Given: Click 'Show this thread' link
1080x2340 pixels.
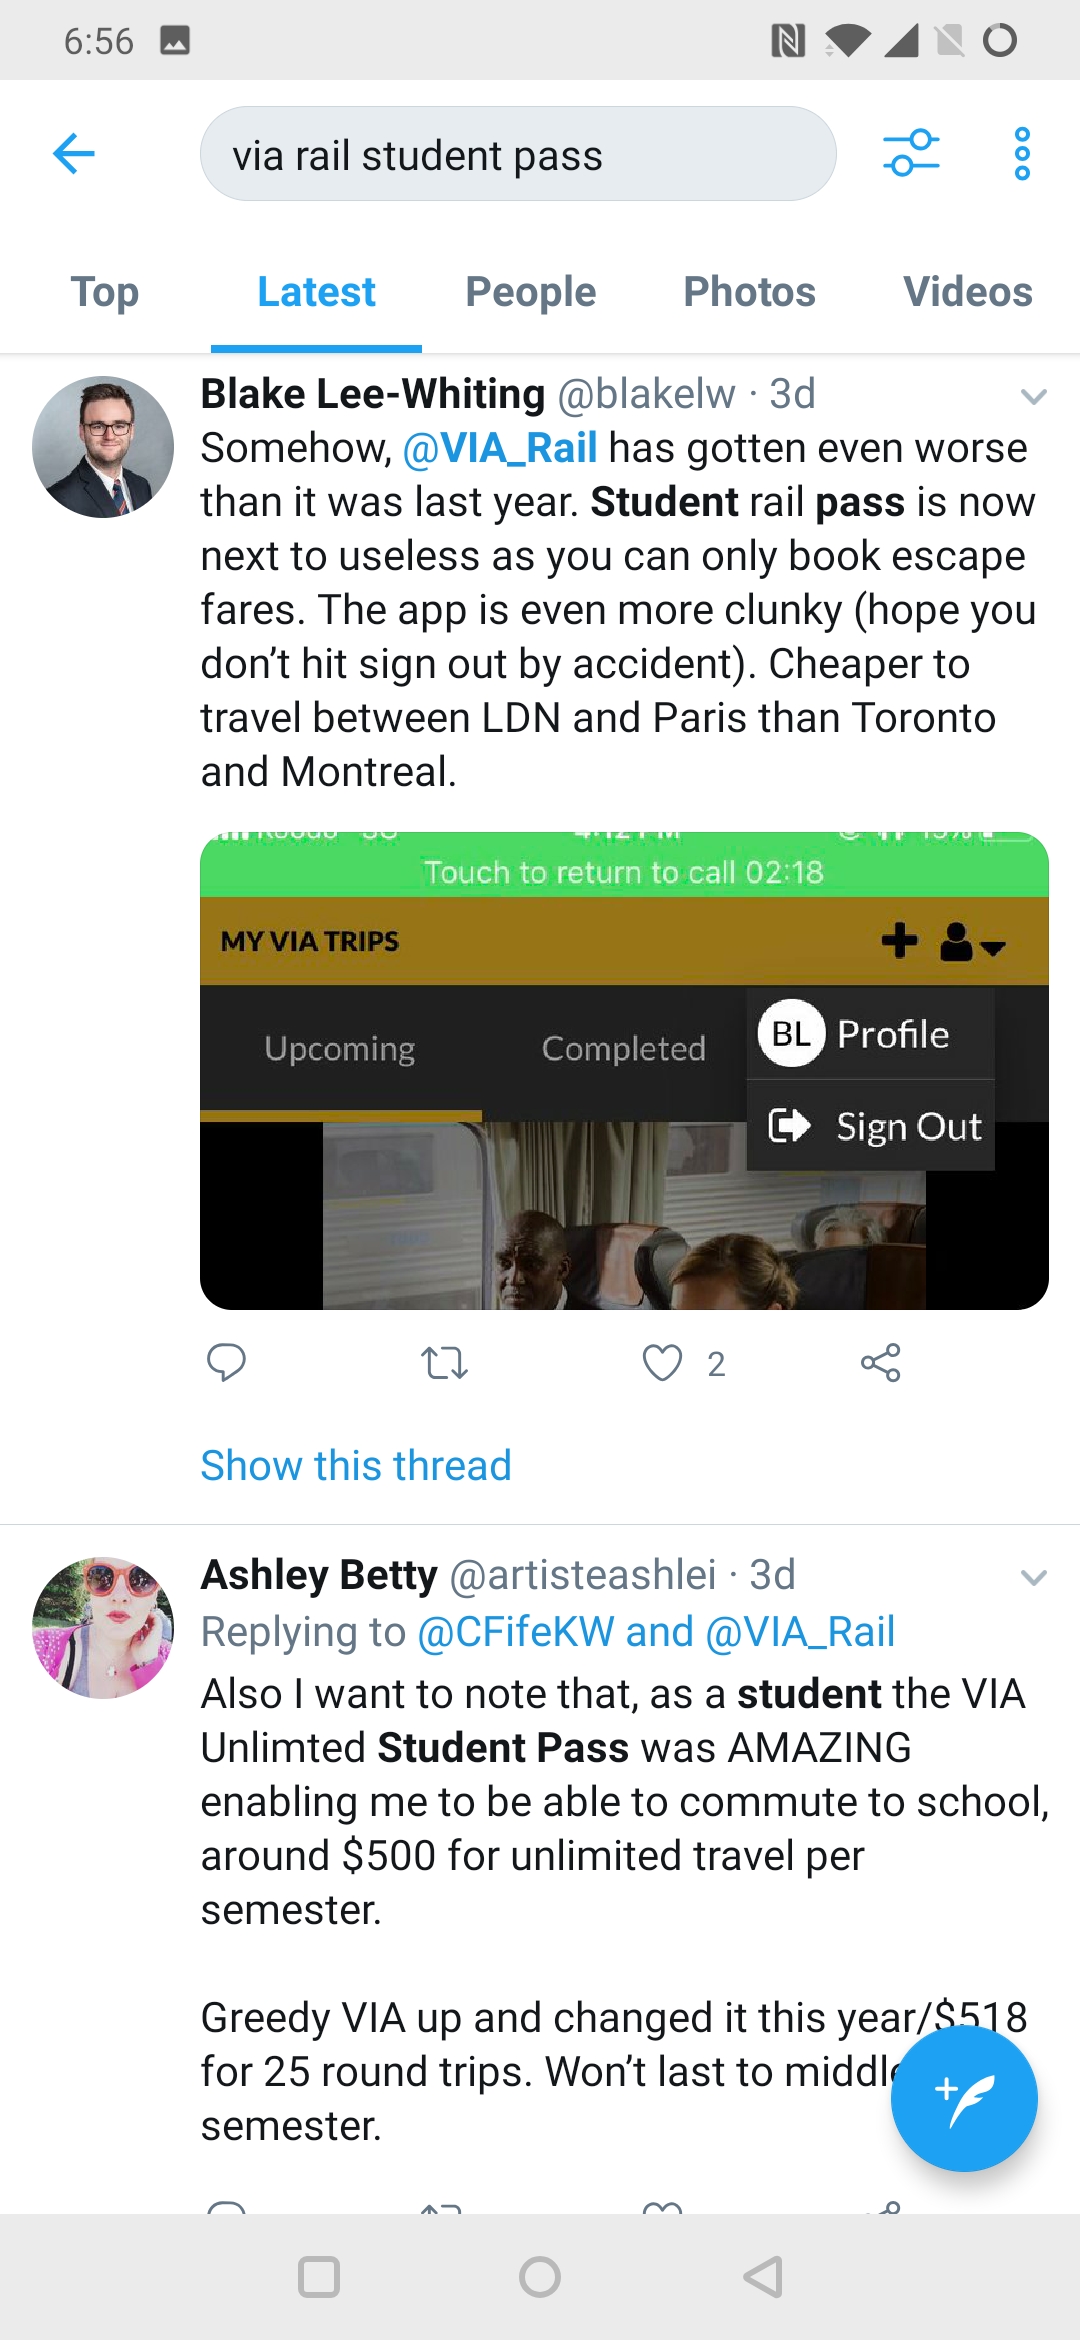Looking at the screenshot, I should [x=356, y=1466].
